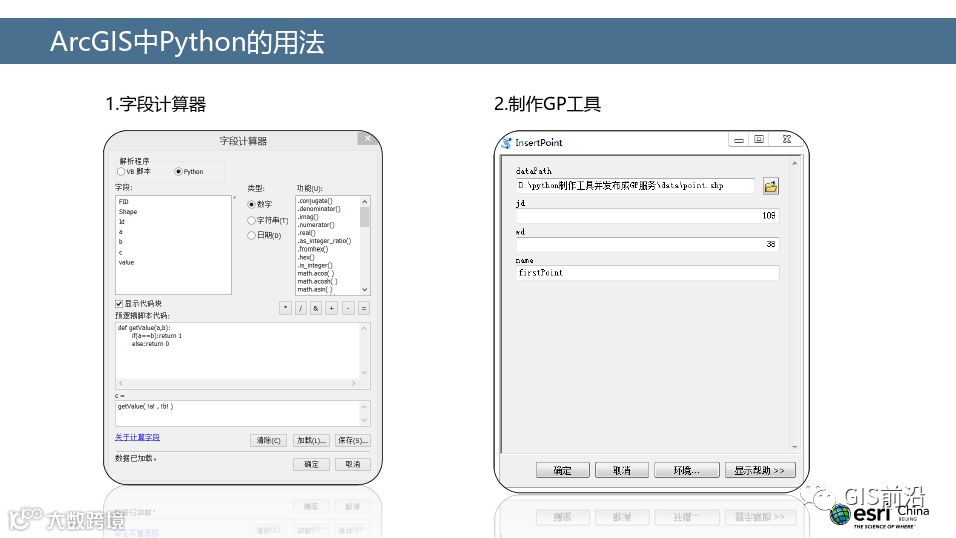Click up arrow in expression box scrollbar
This screenshot has width=956, height=538.
[x=365, y=406]
